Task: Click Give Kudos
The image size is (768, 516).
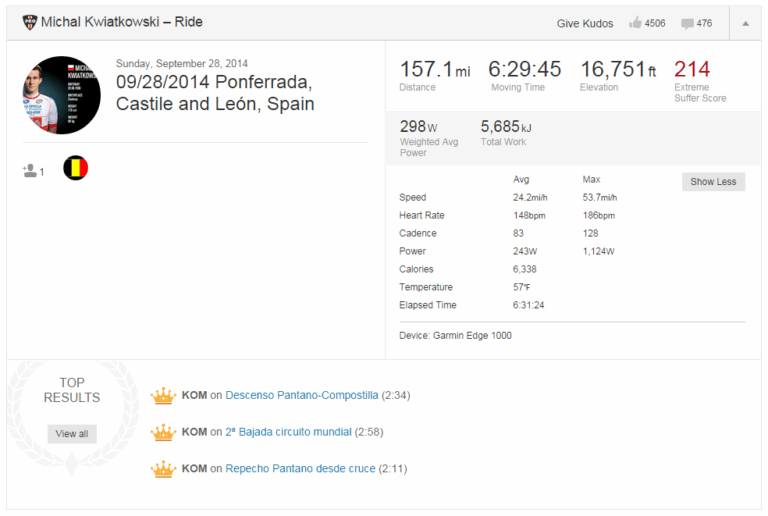Action: tap(586, 23)
